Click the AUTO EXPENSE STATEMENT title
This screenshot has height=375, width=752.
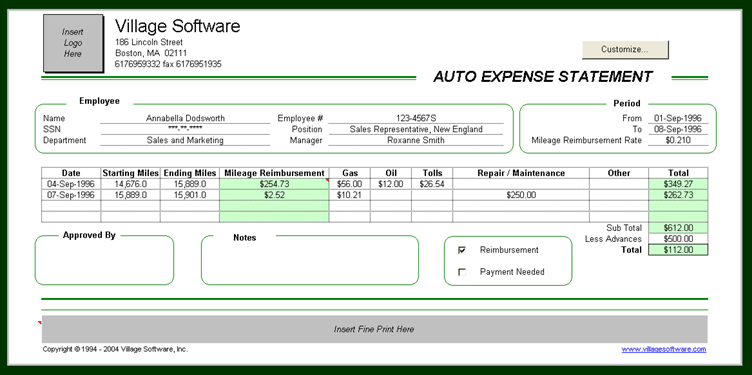coord(543,77)
